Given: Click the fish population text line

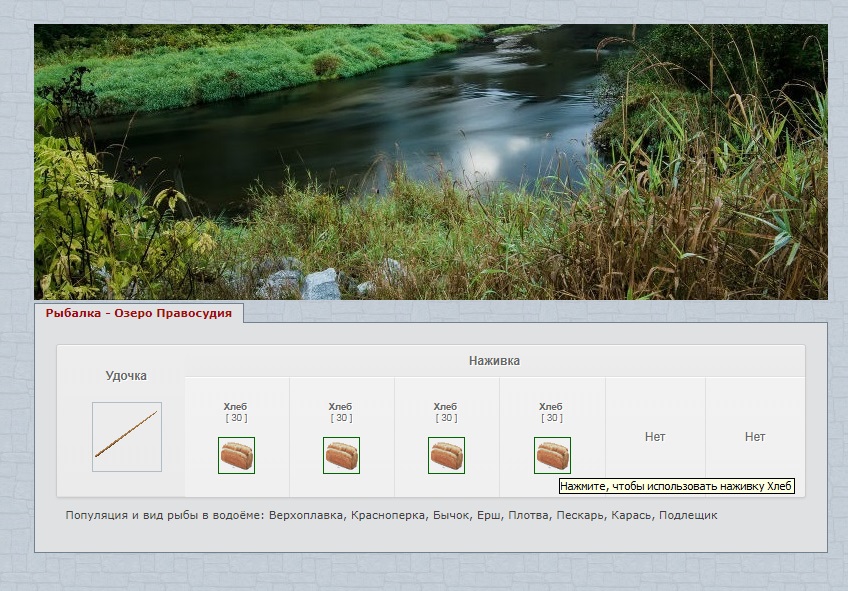Looking at the screenshot, I should (391, 516).
